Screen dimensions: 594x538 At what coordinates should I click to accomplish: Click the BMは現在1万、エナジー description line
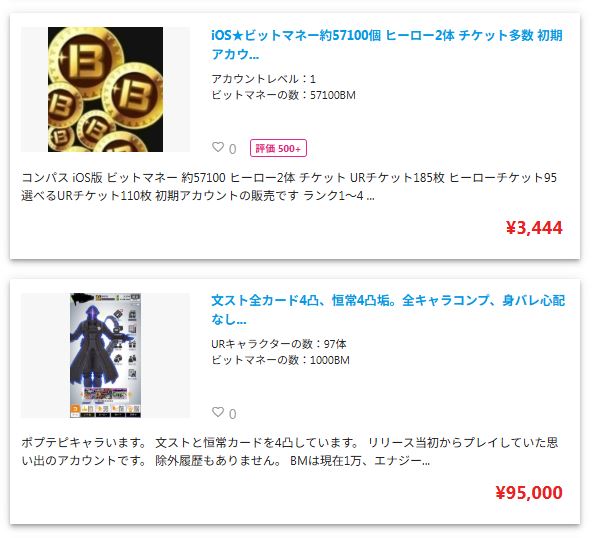pyautogui.click(x=225, y=460)
